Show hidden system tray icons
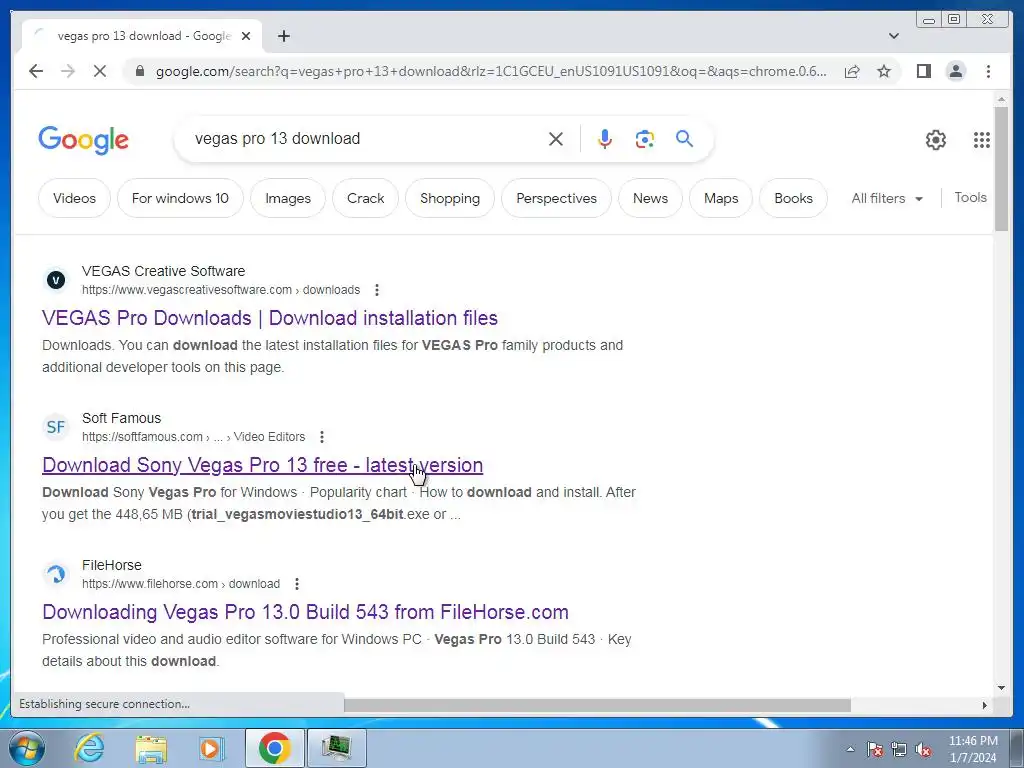Screen dimensions: 1024x768 [850, 749]
